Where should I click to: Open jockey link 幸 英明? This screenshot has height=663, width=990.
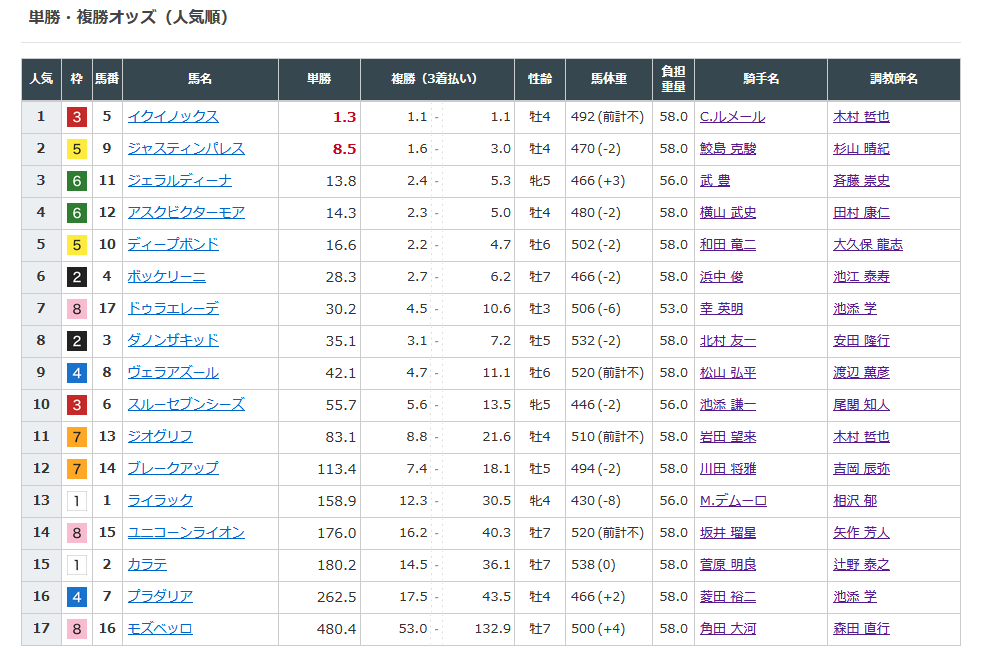coord(722,309)
